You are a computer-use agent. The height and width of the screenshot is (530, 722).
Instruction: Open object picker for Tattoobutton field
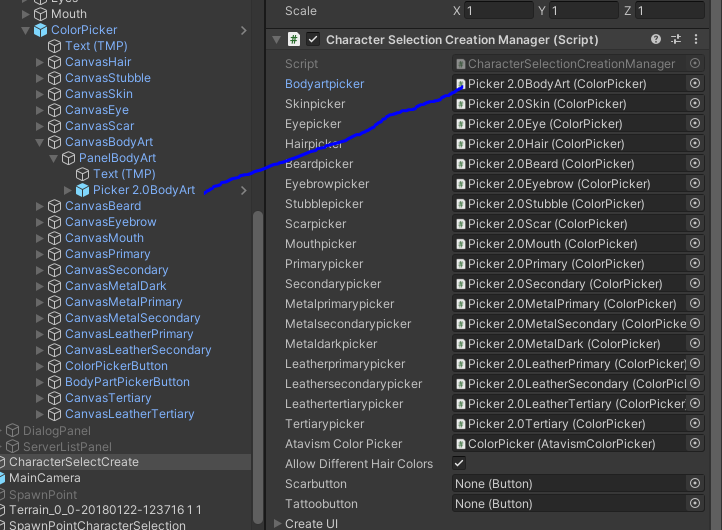click(x=695, y=504)
